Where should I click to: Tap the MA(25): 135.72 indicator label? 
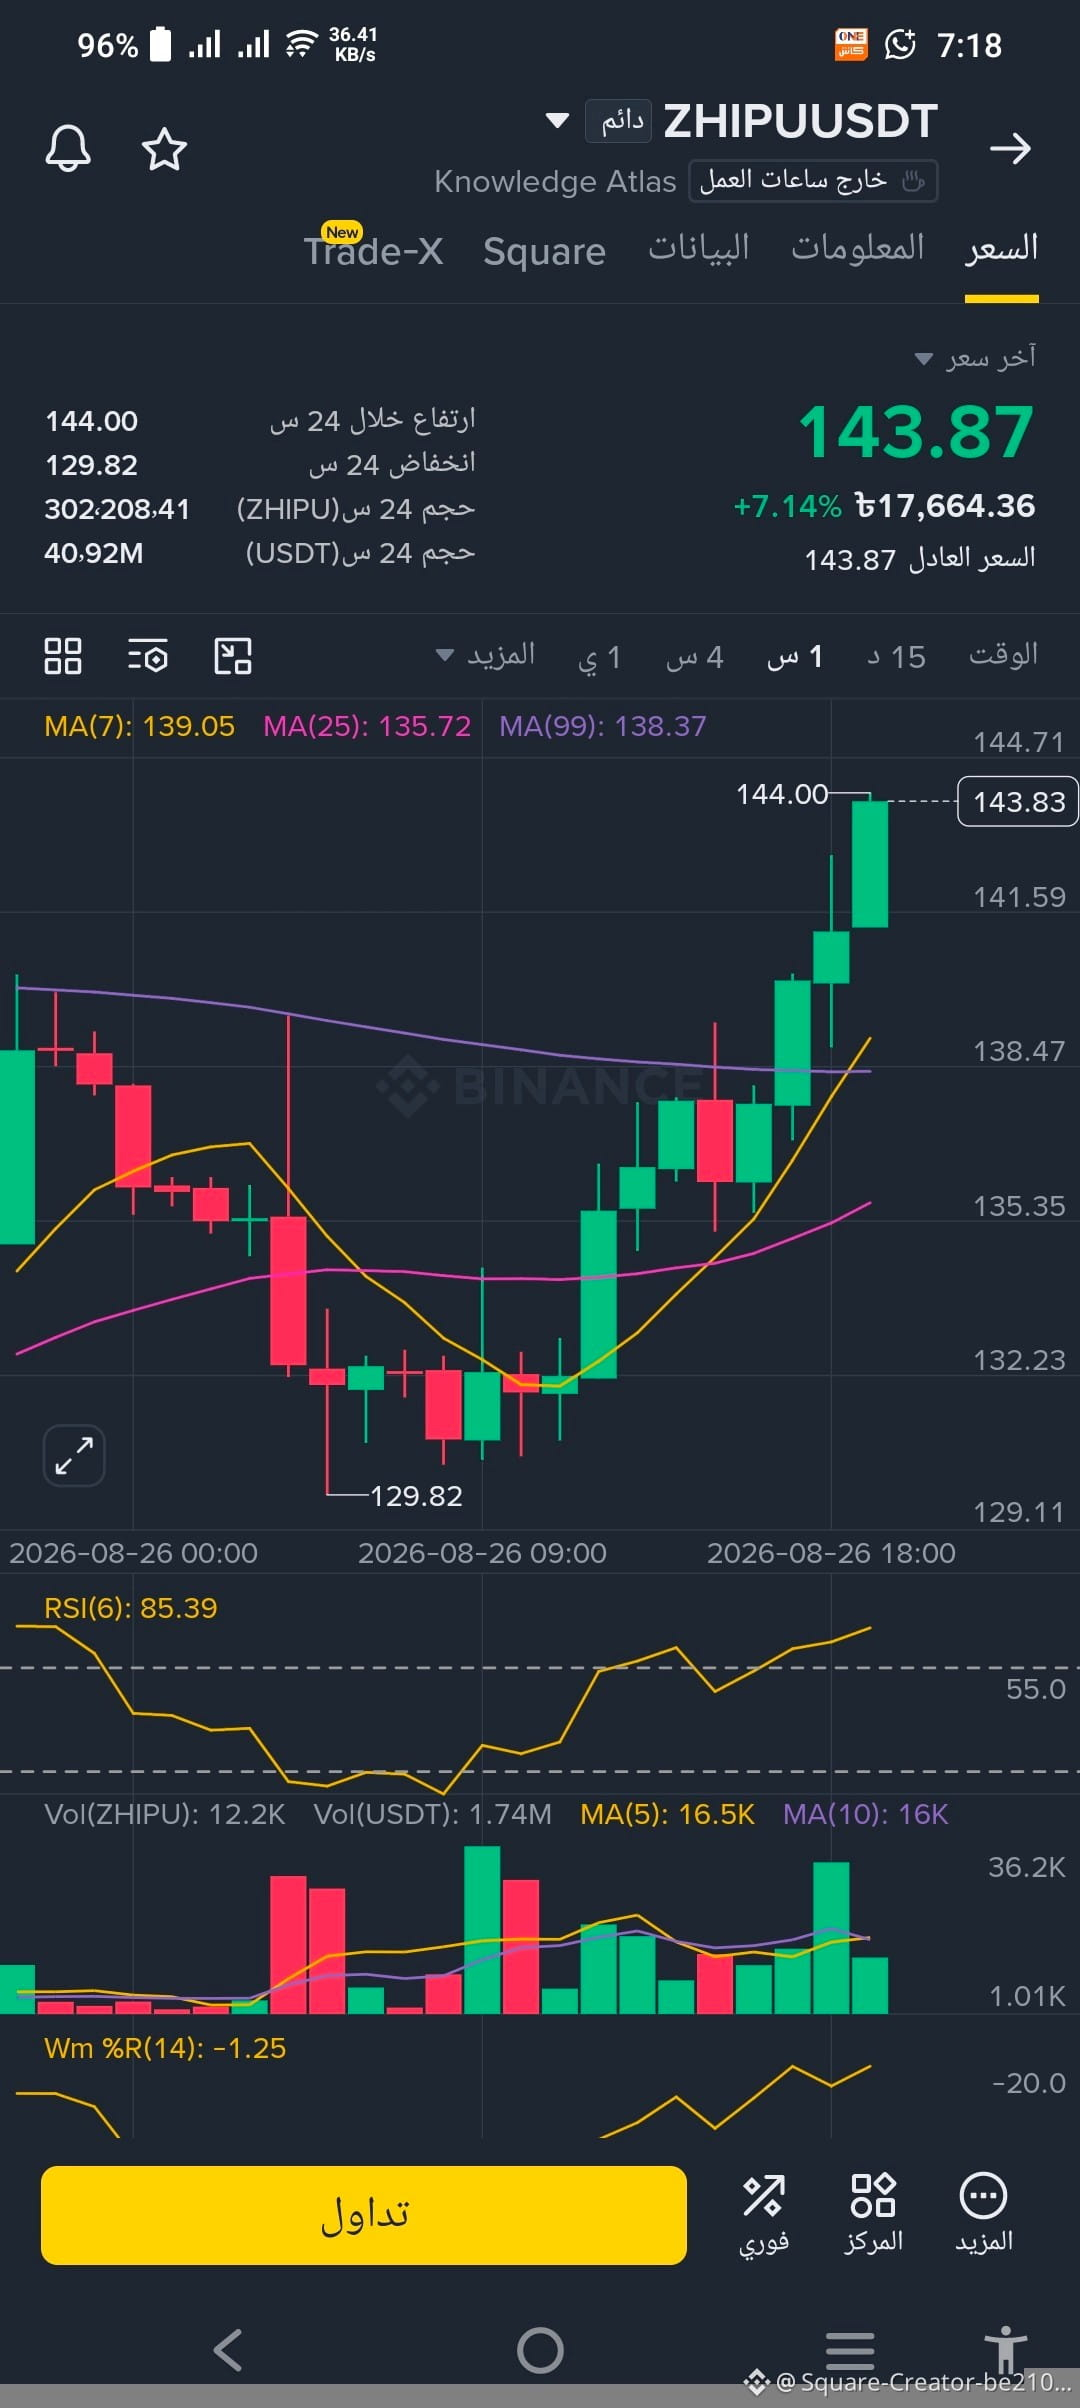[x=367, y=726]
